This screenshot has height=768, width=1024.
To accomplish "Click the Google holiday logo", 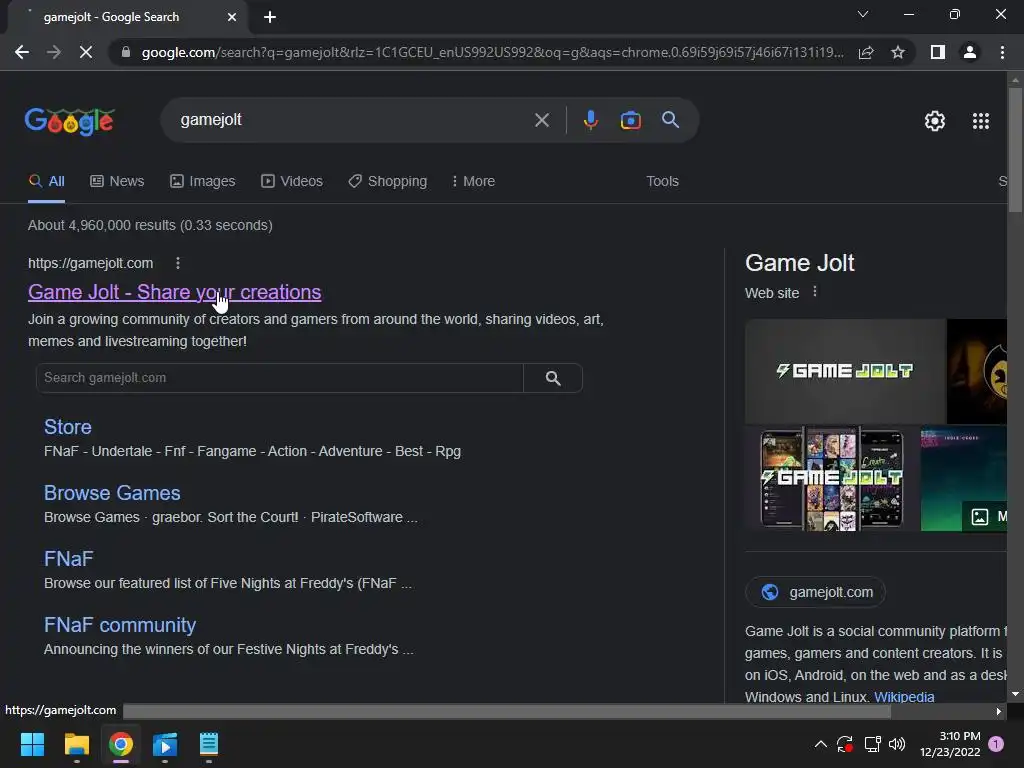I will [x=70, y=121].
